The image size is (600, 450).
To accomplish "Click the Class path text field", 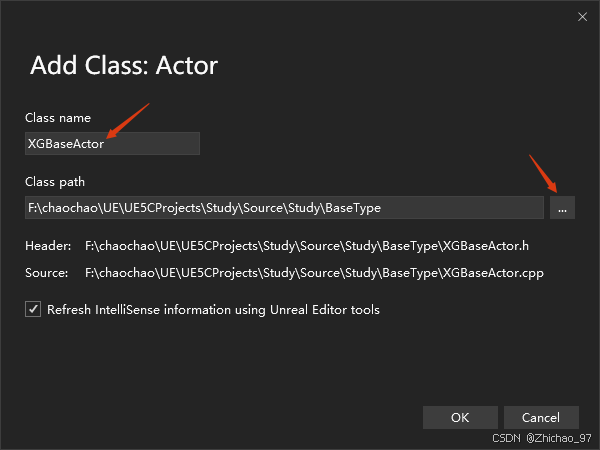I will point(284,208).
